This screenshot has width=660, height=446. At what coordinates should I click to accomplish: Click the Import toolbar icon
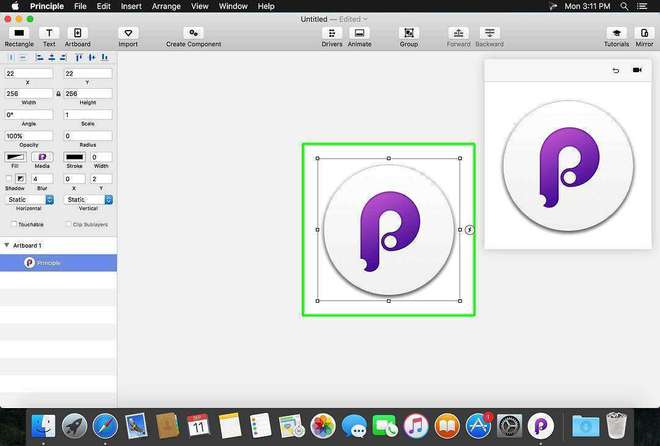128,33
